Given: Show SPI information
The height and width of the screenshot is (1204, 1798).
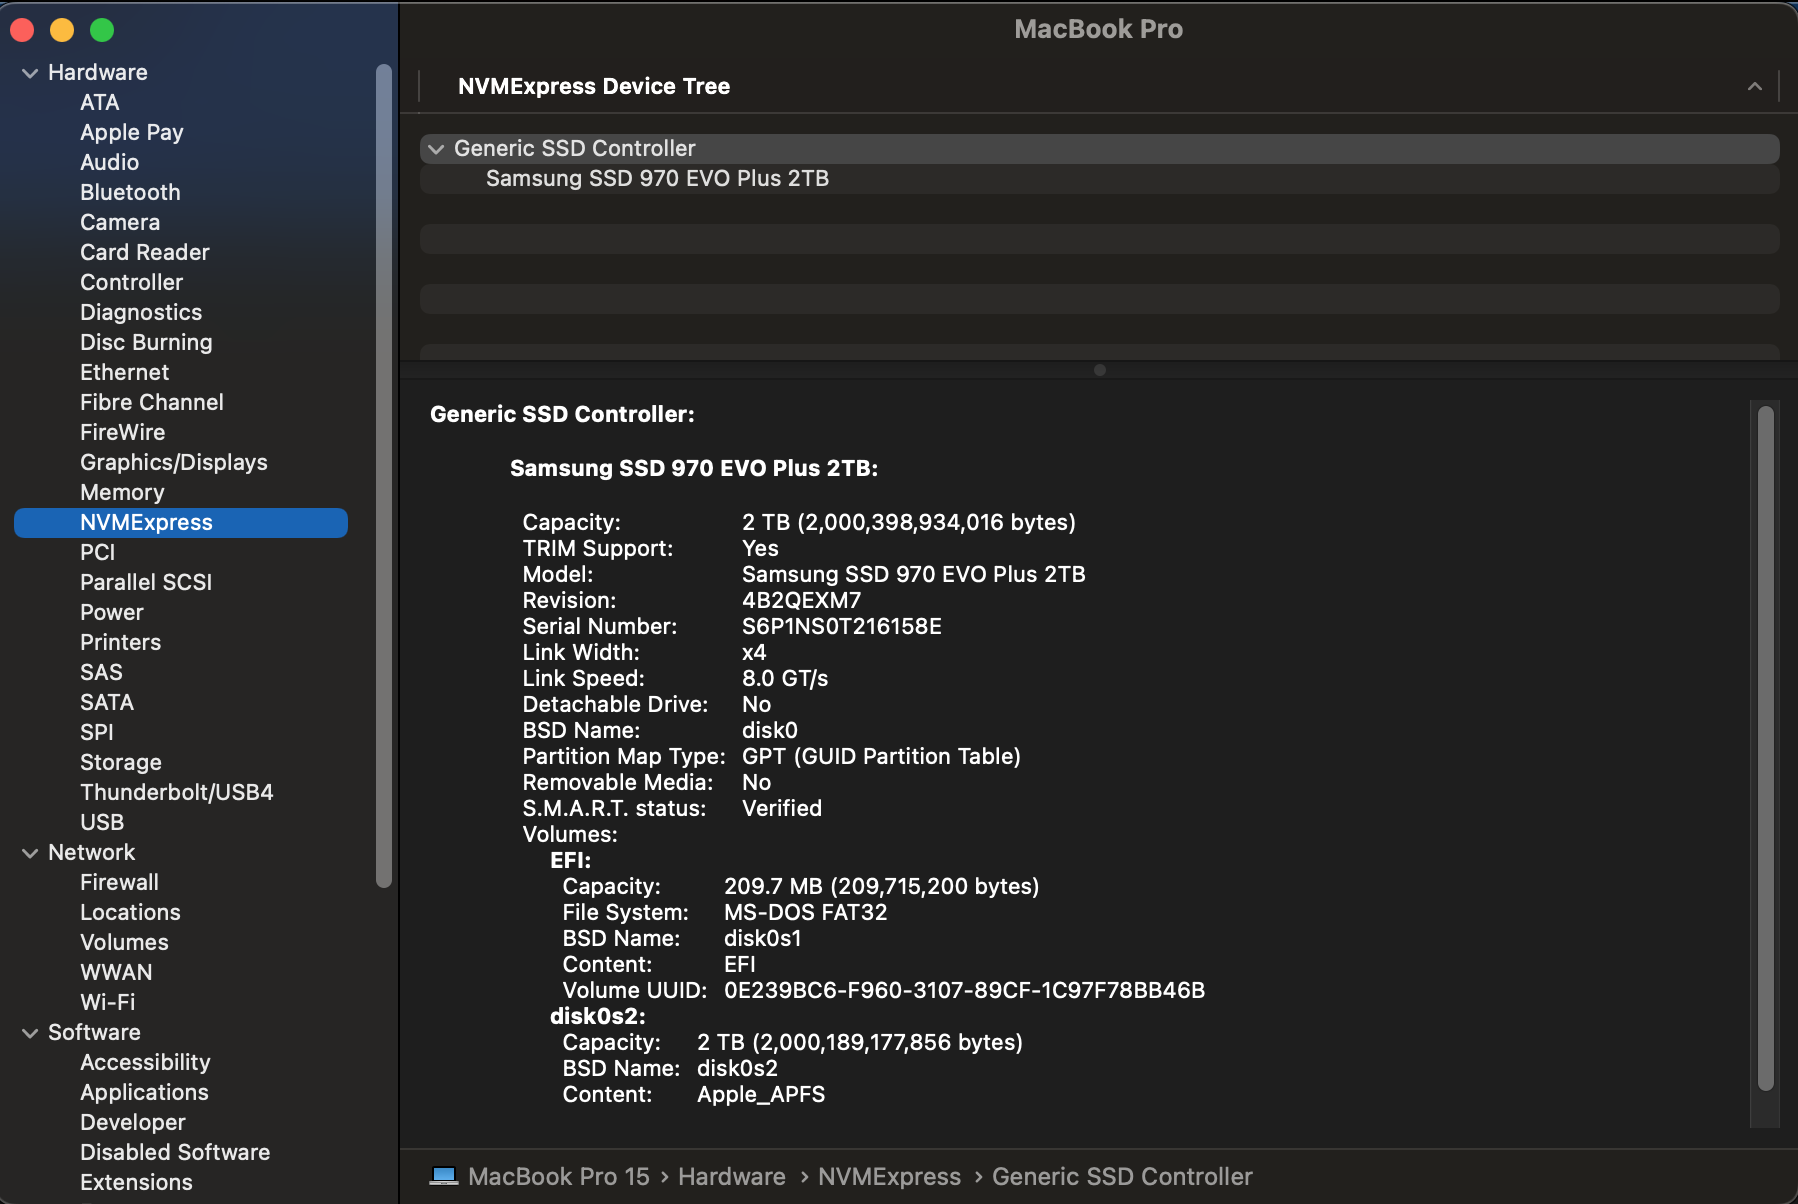Looking at the screenshot, I should pos(97,733).
